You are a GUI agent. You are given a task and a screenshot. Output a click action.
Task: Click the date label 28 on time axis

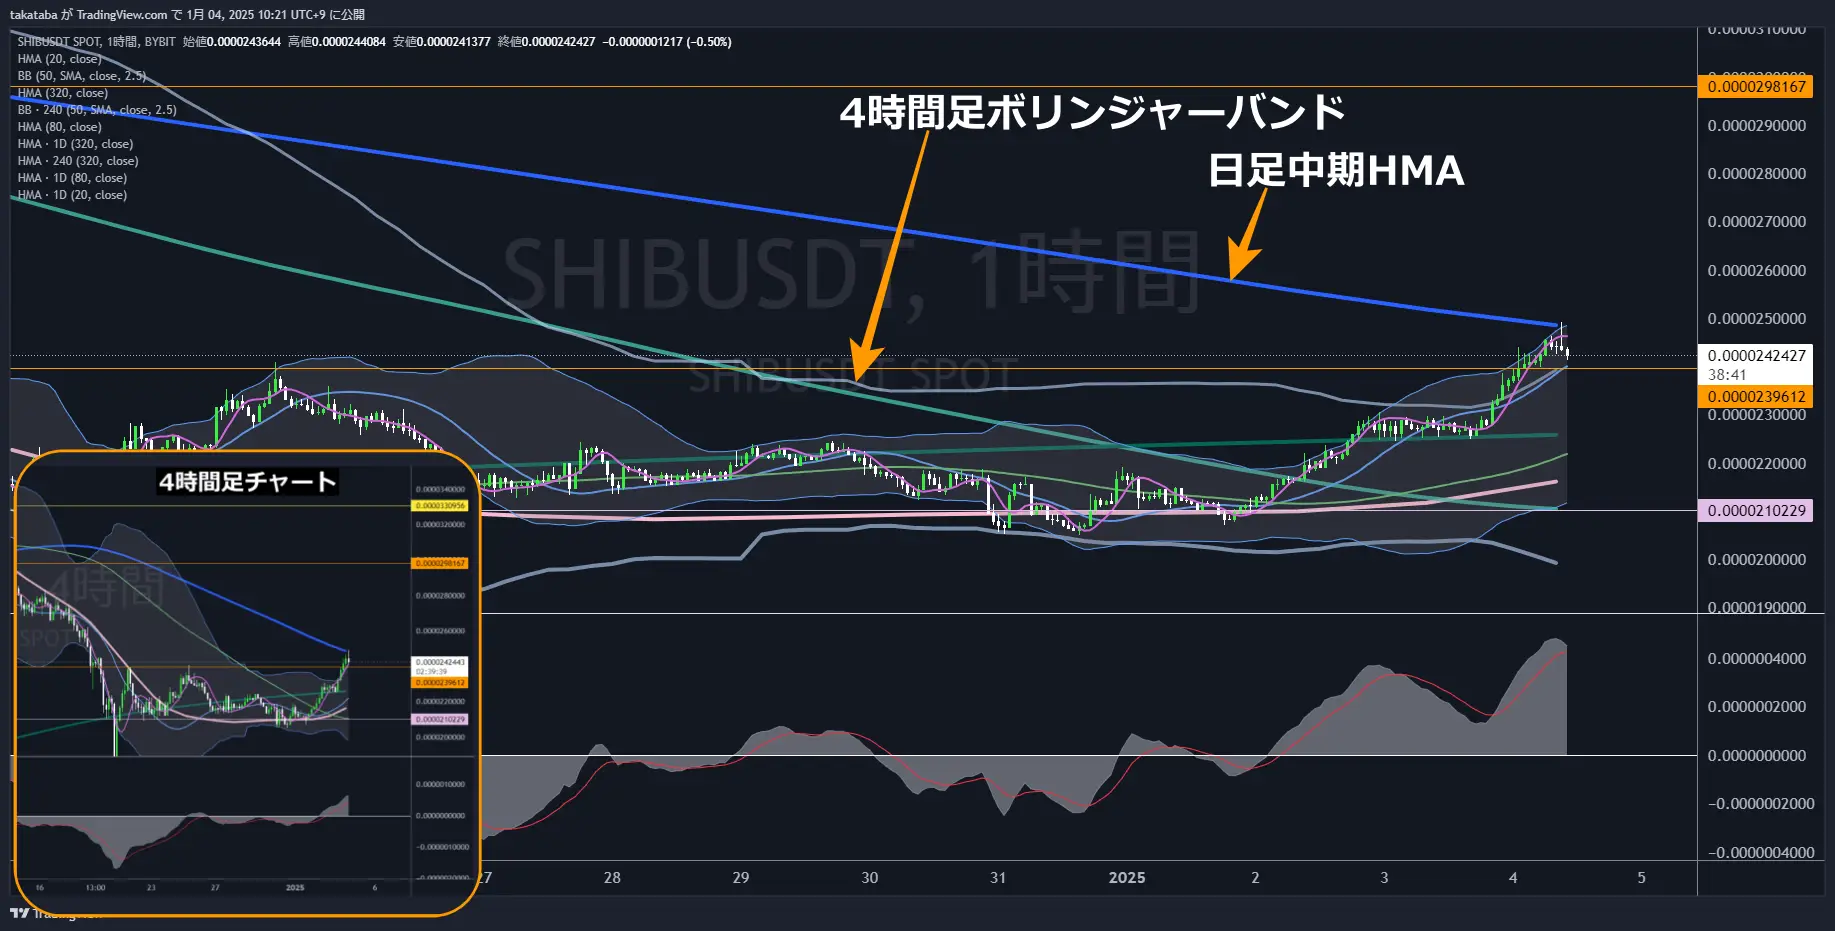[x=612, y=878]
